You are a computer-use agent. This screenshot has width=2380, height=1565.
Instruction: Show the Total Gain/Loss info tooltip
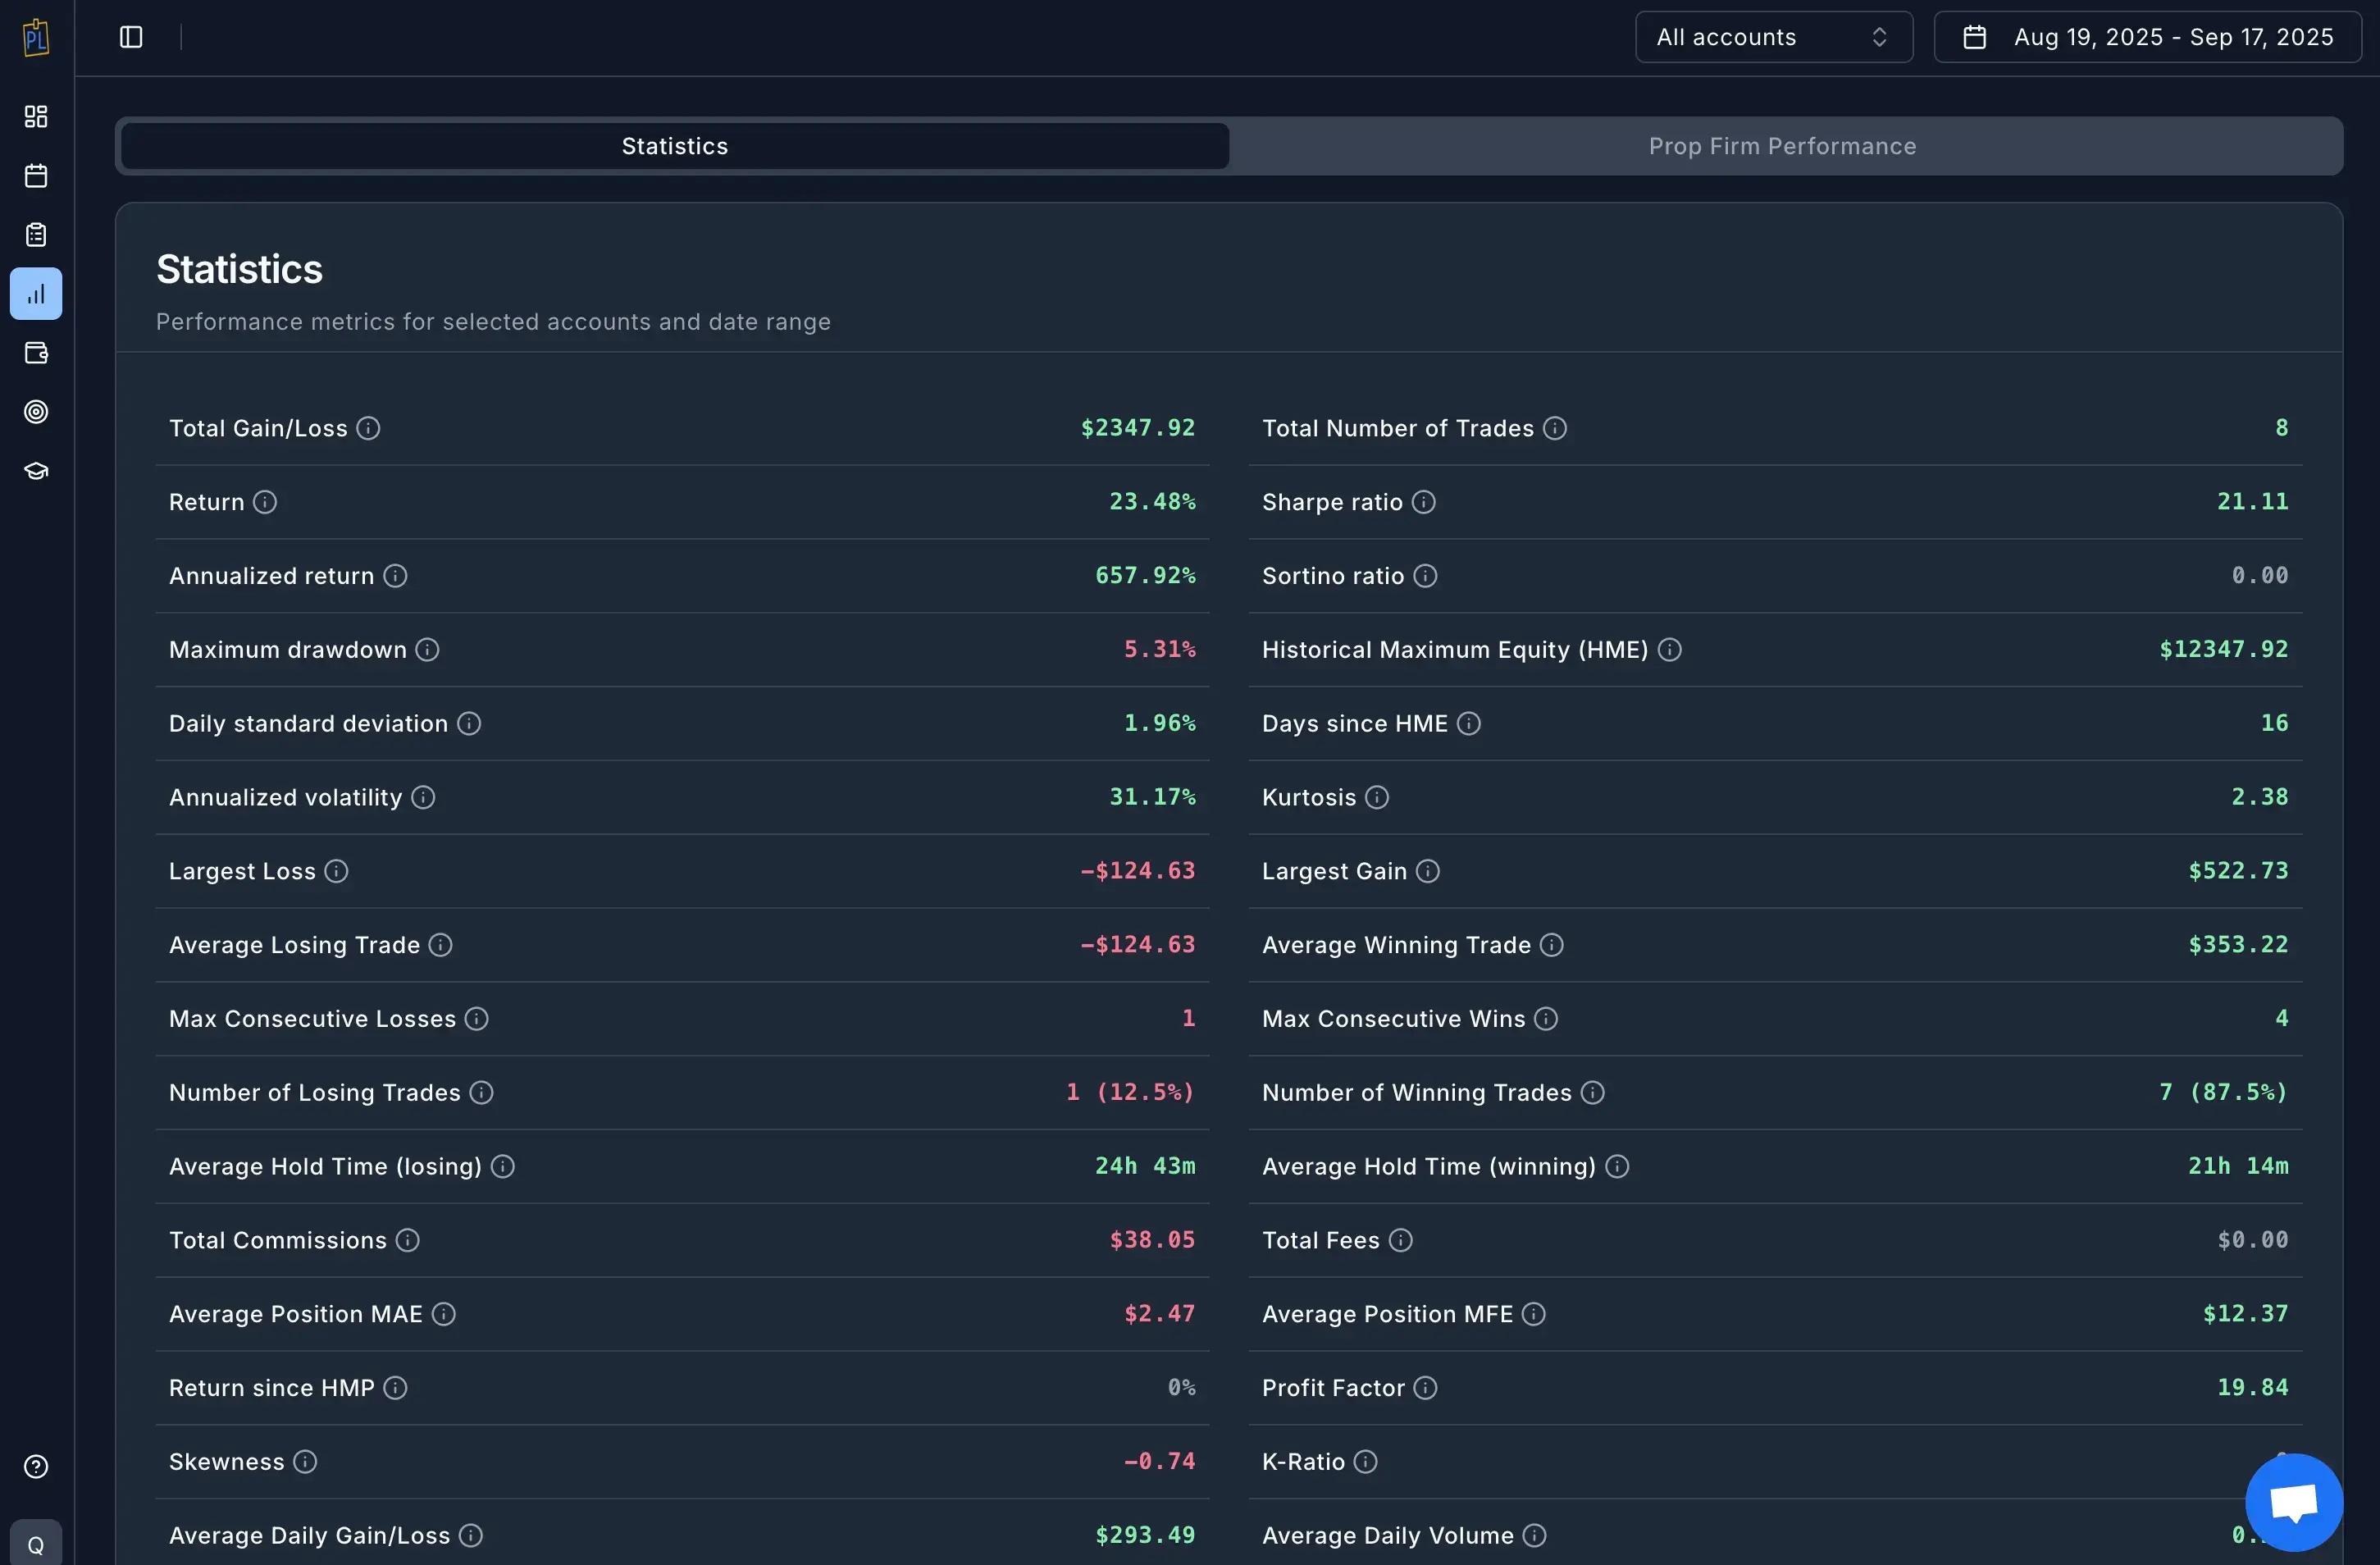point(368,428)
